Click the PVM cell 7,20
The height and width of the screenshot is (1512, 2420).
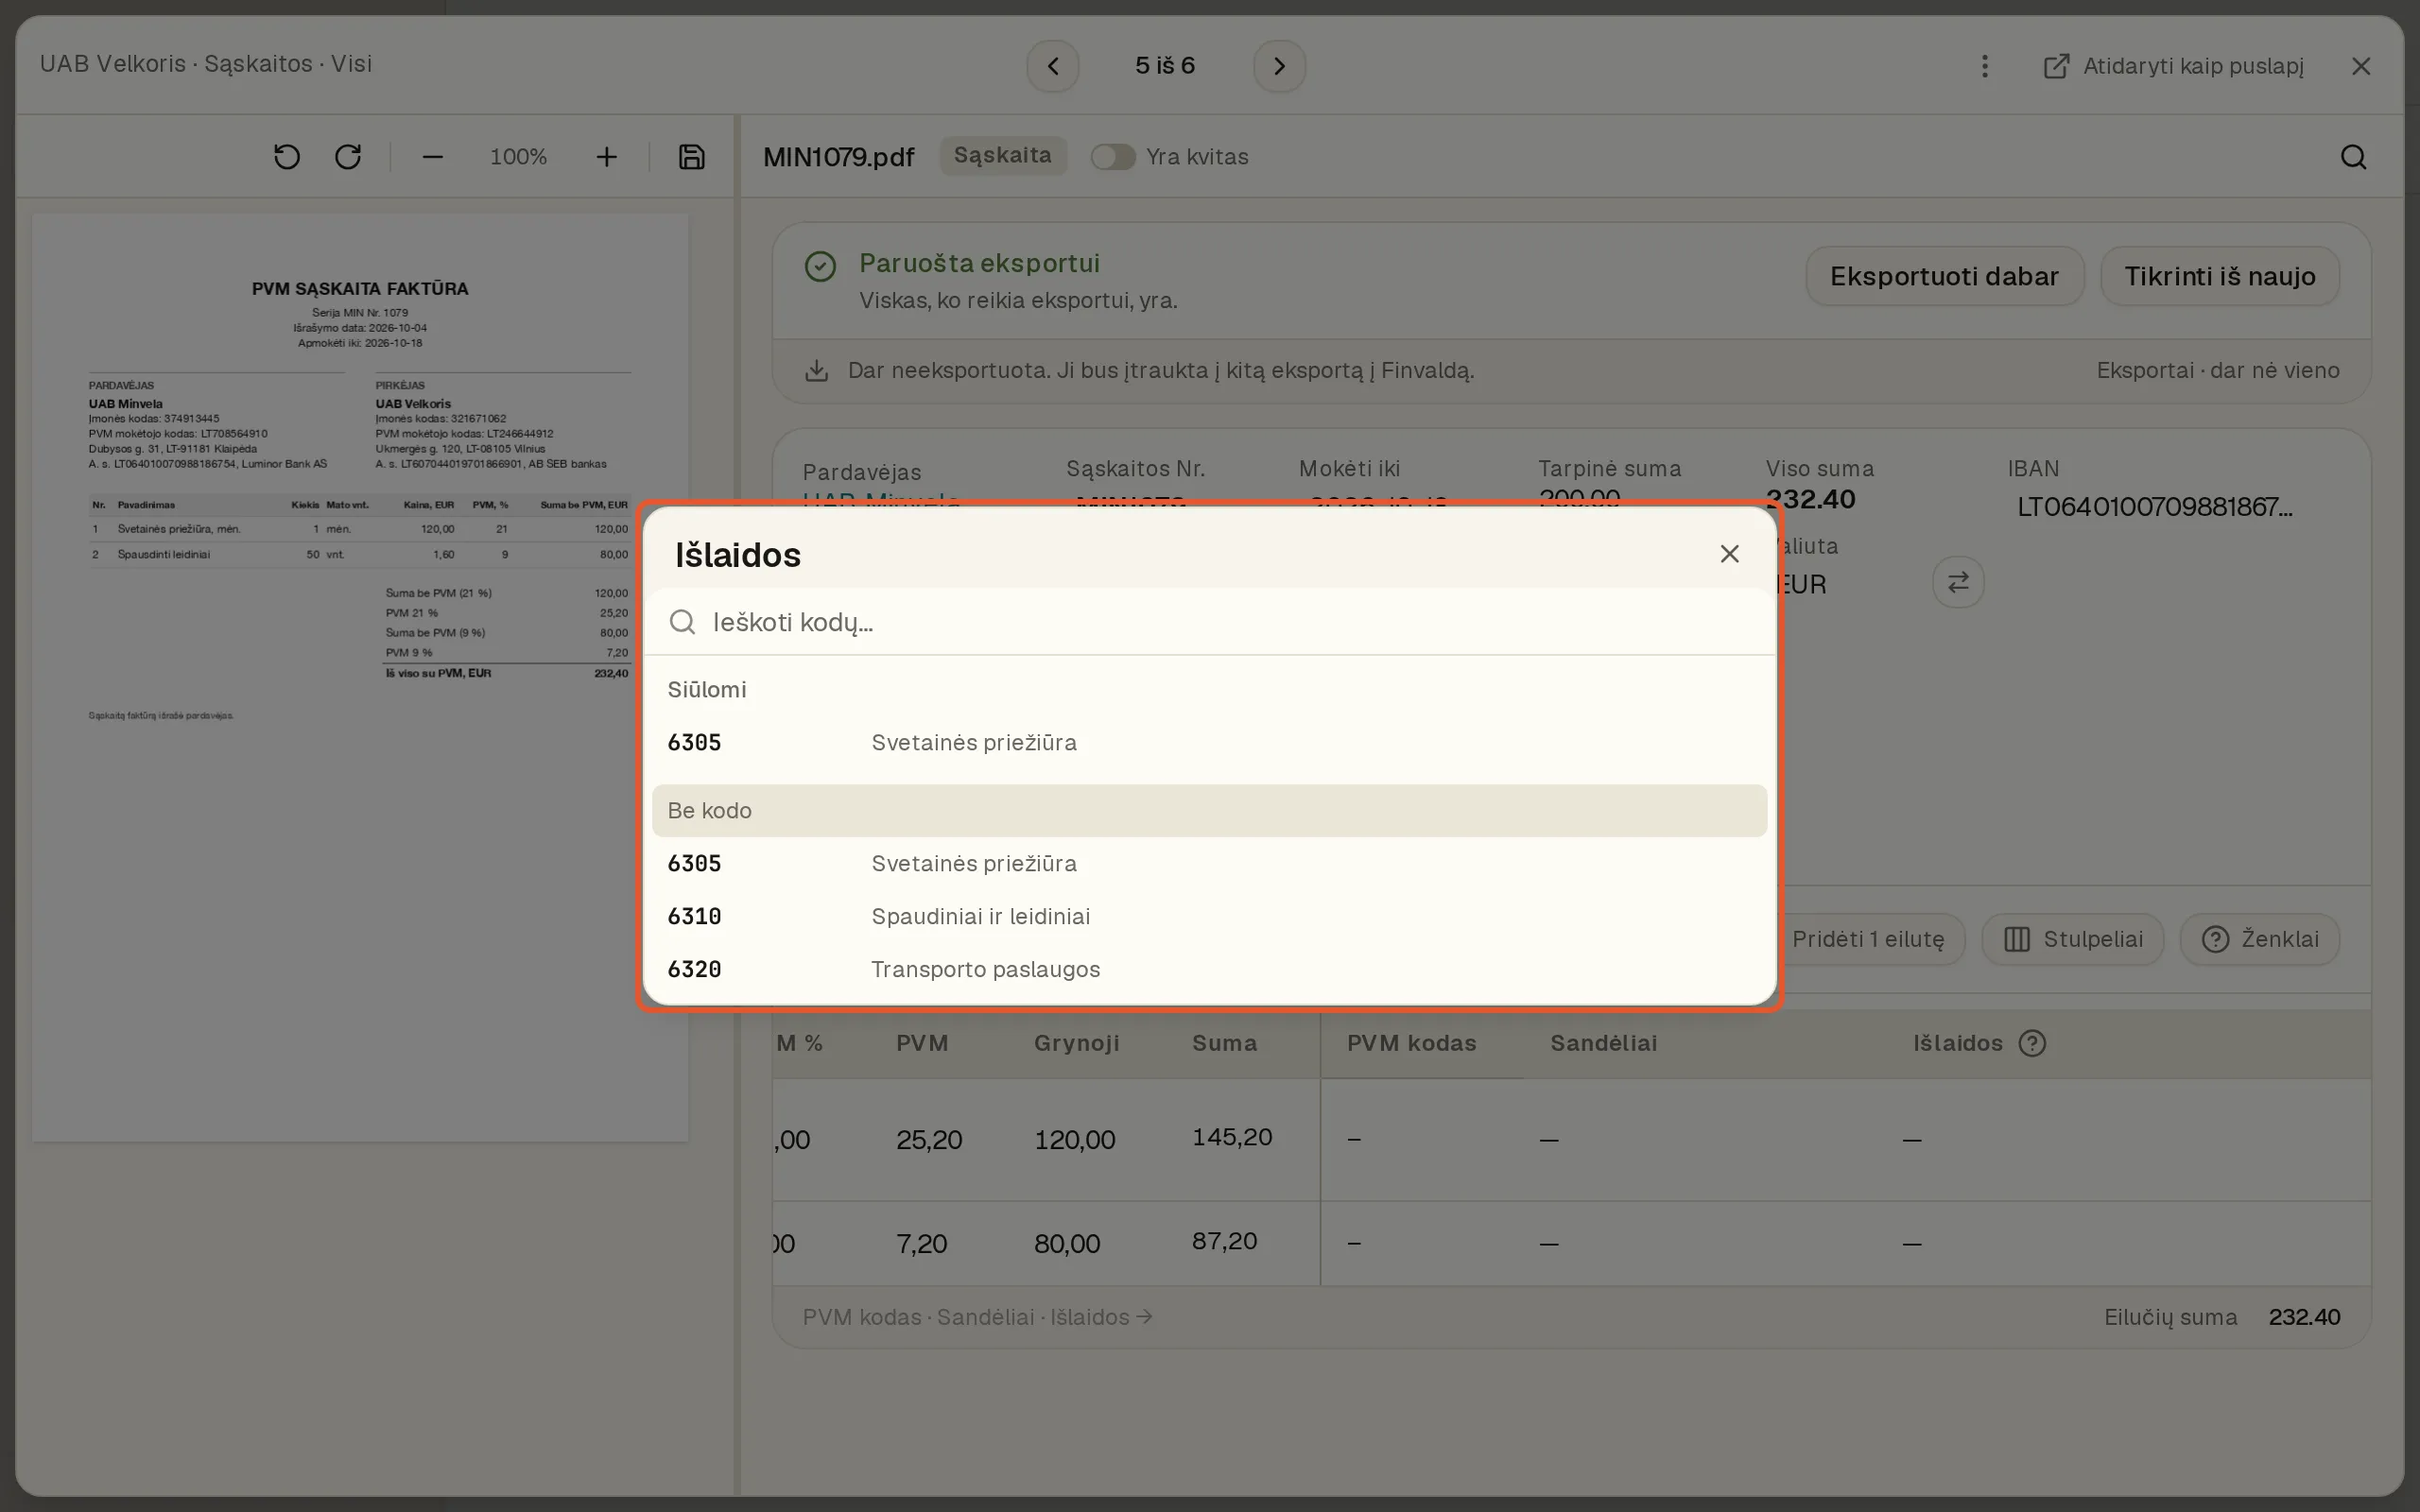(921, 1244)
